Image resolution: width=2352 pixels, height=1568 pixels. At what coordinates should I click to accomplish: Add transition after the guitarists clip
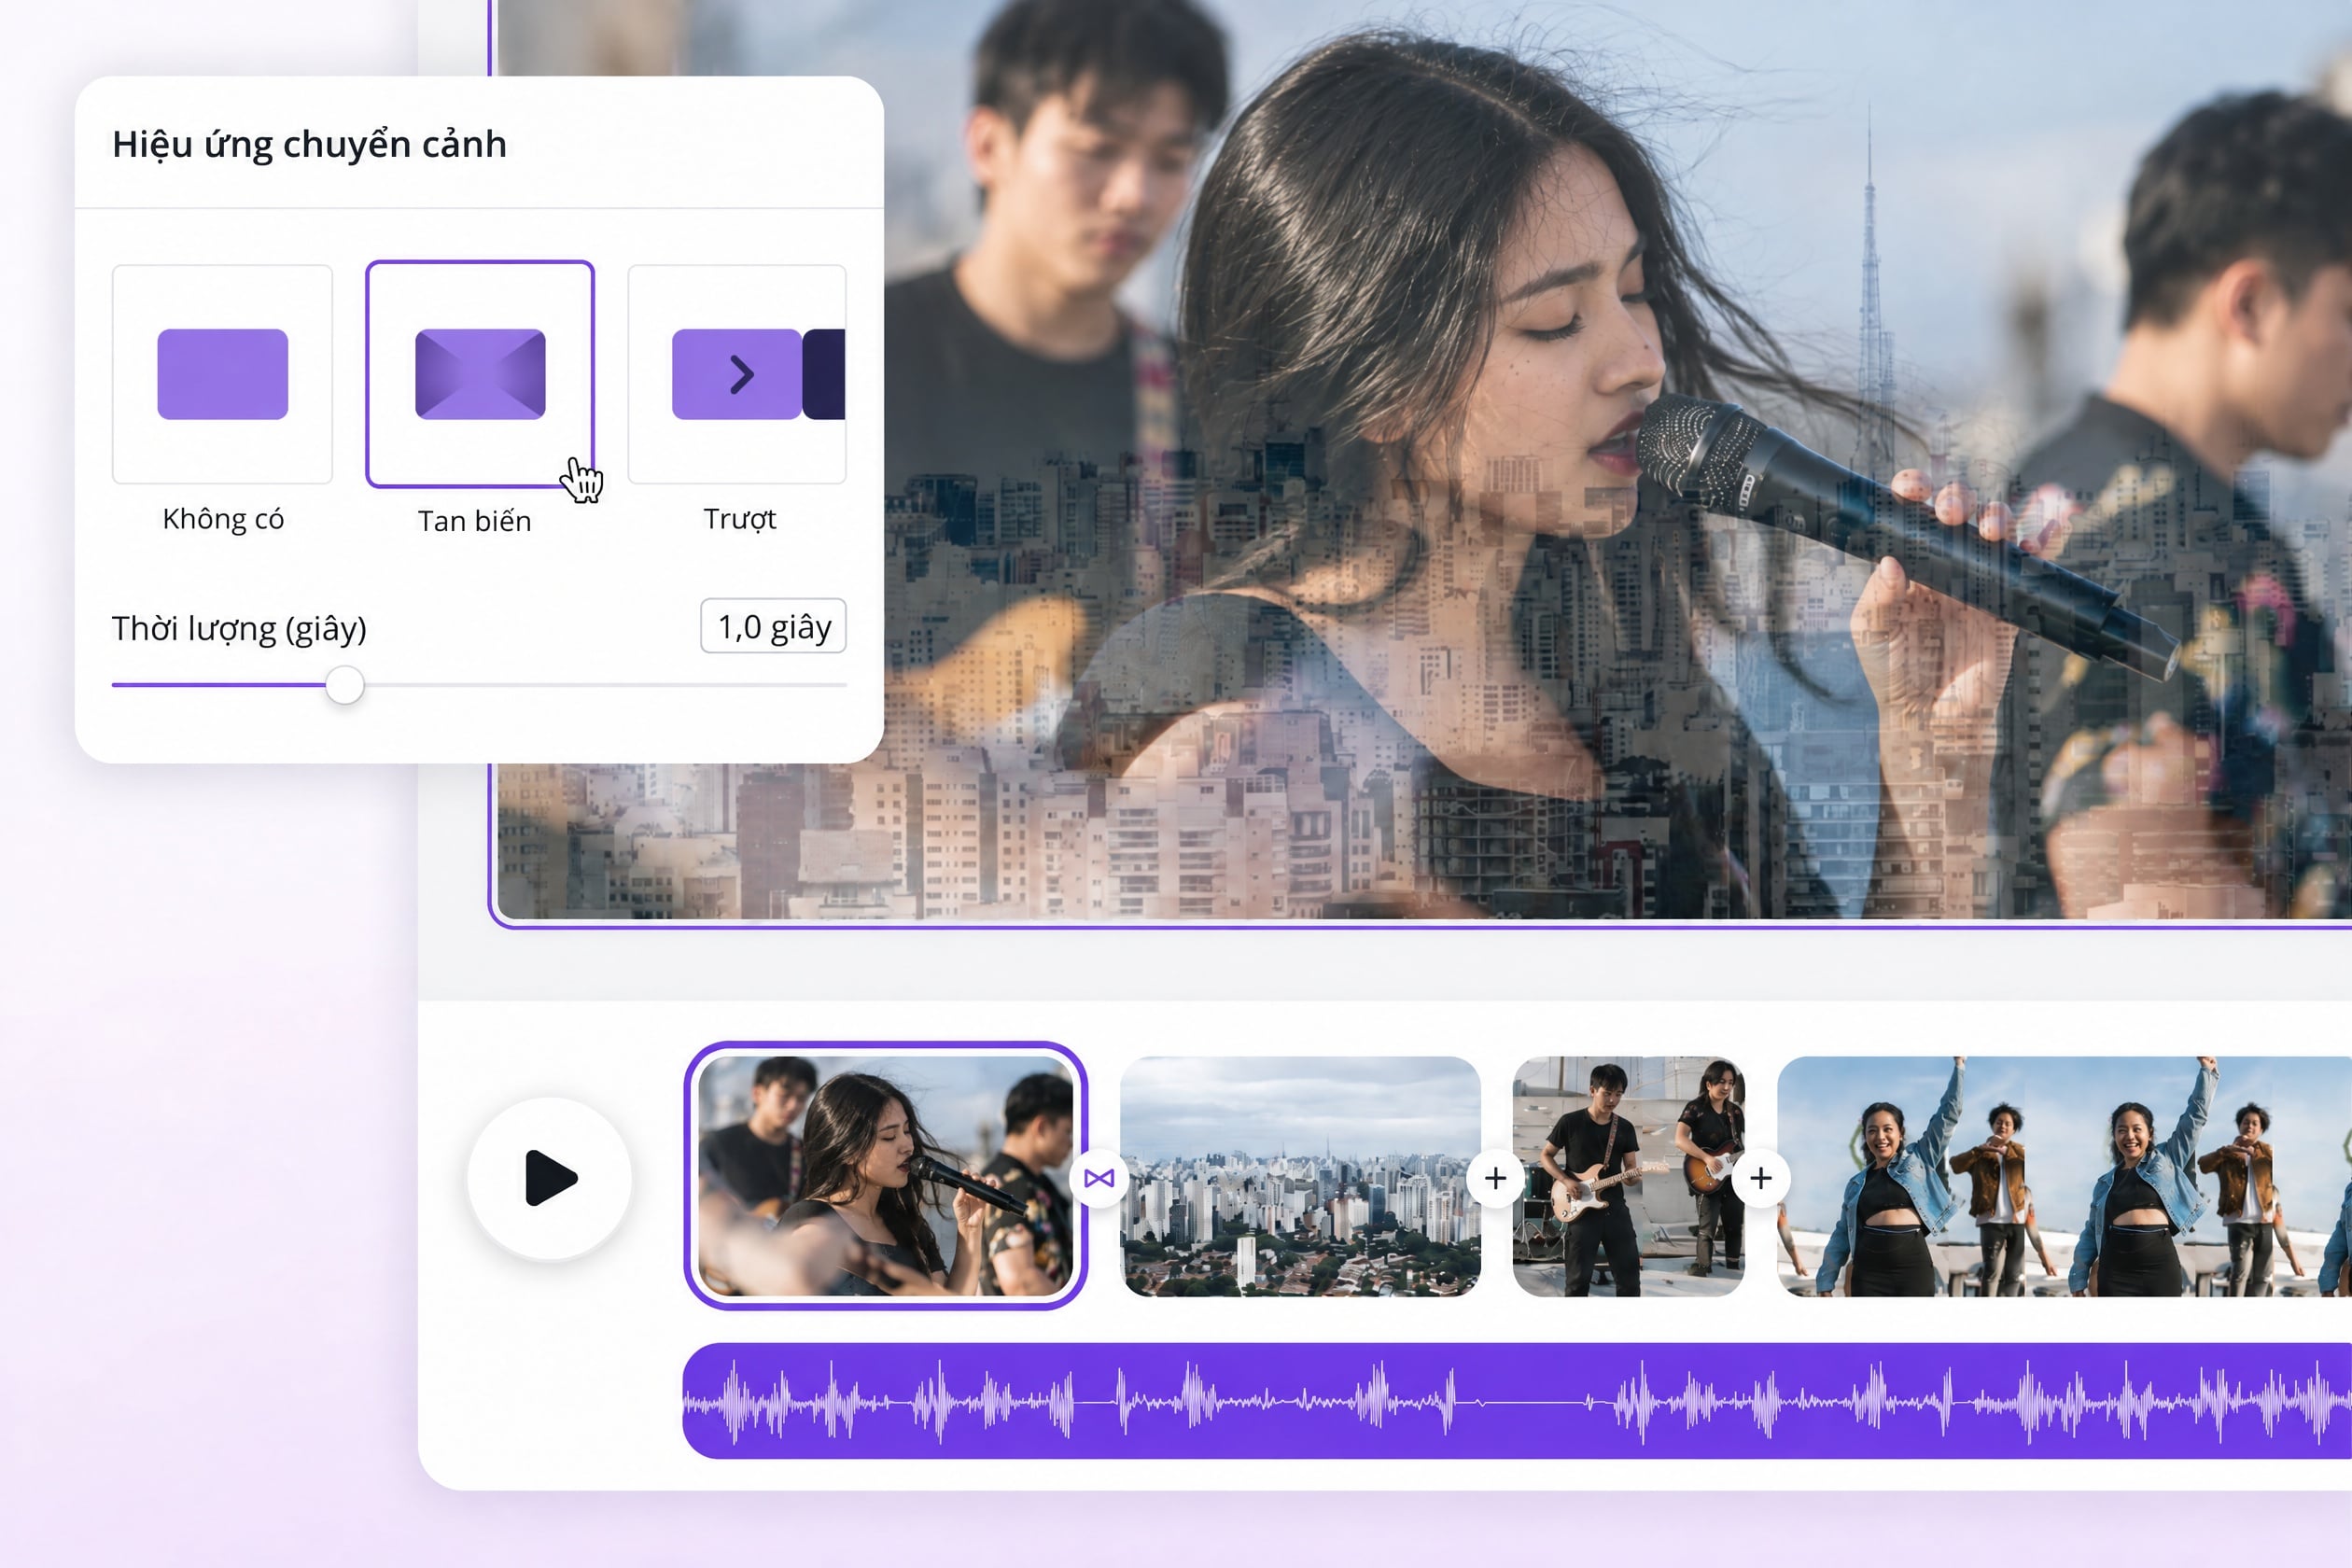1761,1179
